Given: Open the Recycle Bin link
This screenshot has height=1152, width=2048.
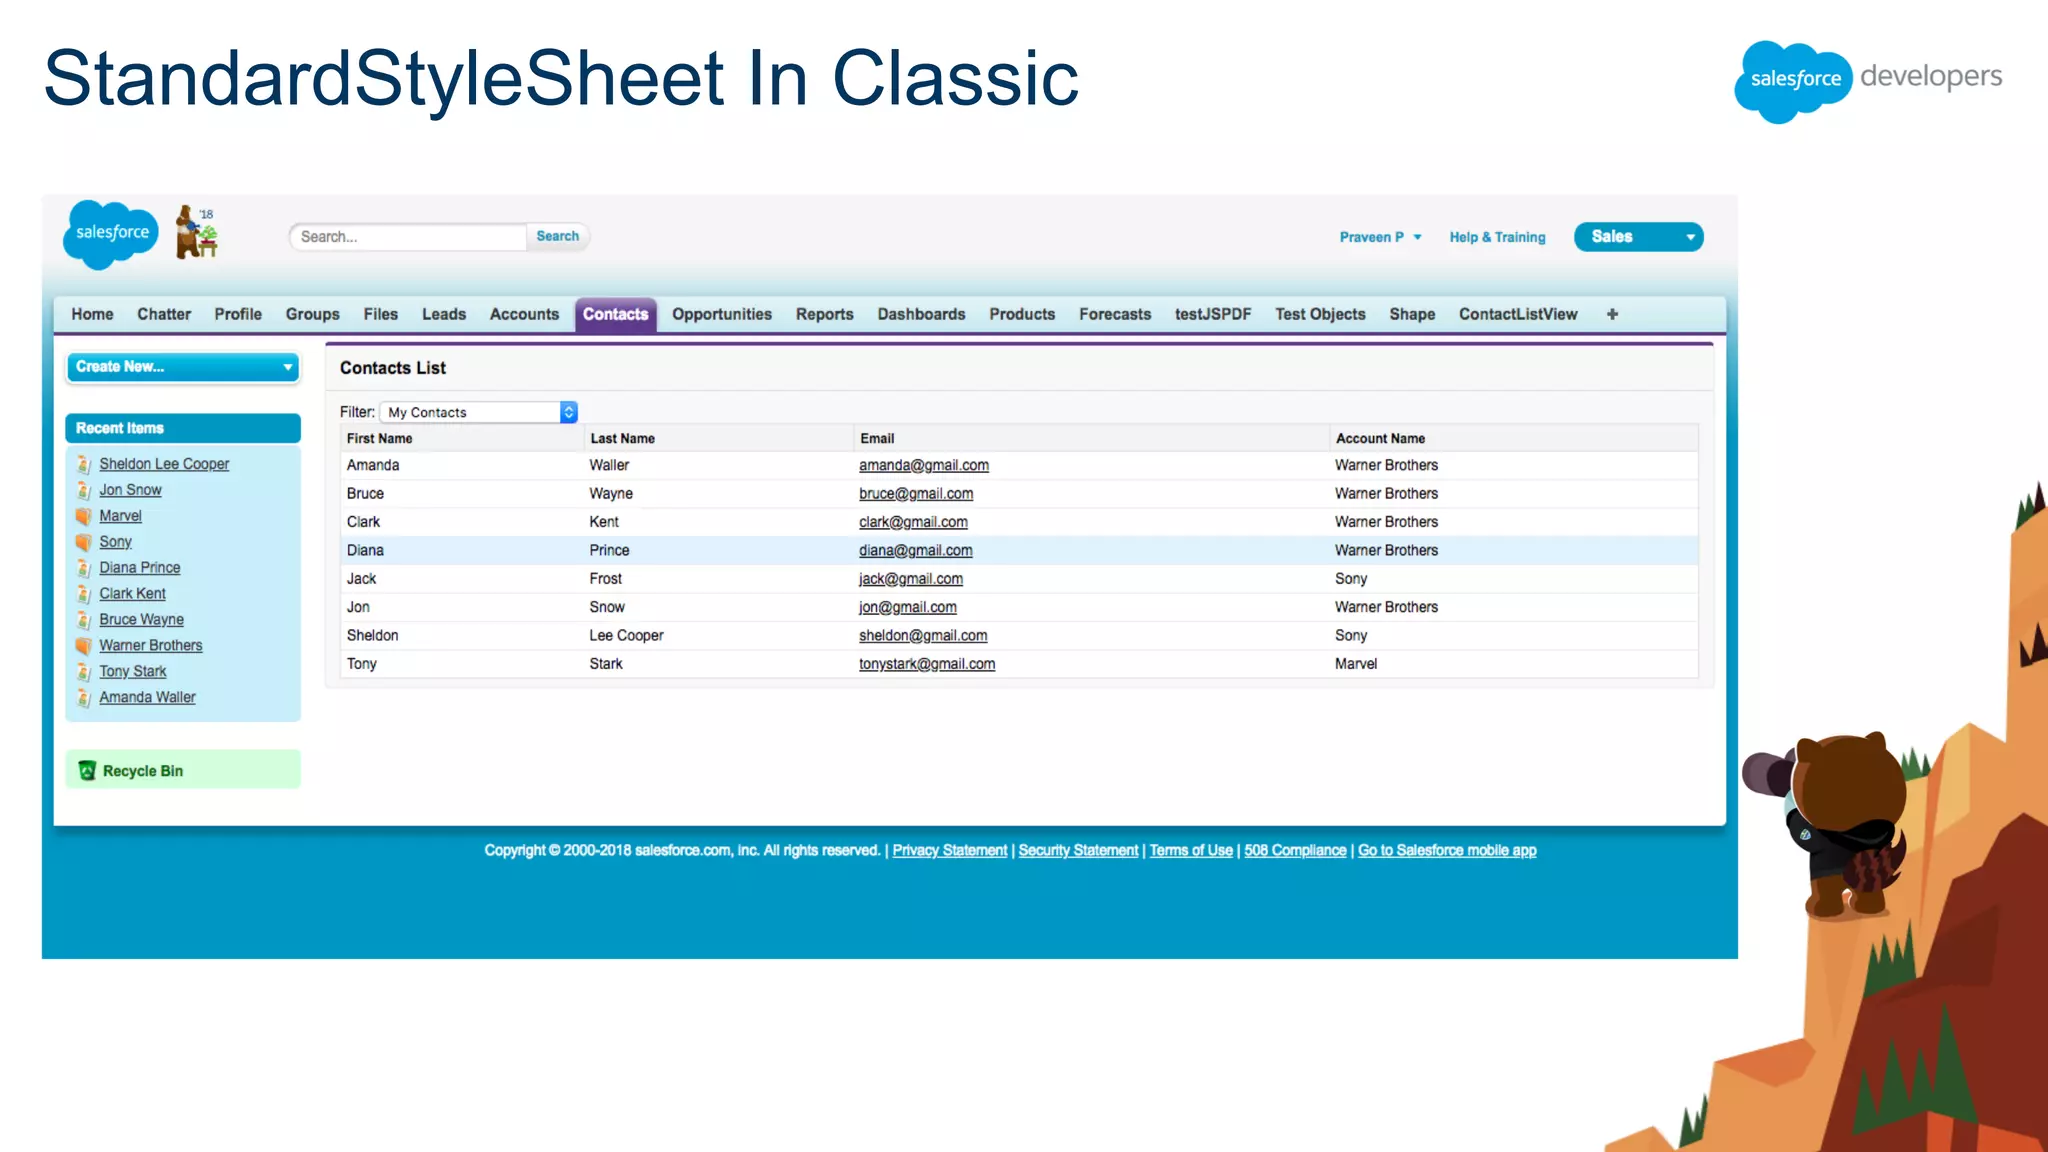Looking at the screenshot, I should 143,771.
